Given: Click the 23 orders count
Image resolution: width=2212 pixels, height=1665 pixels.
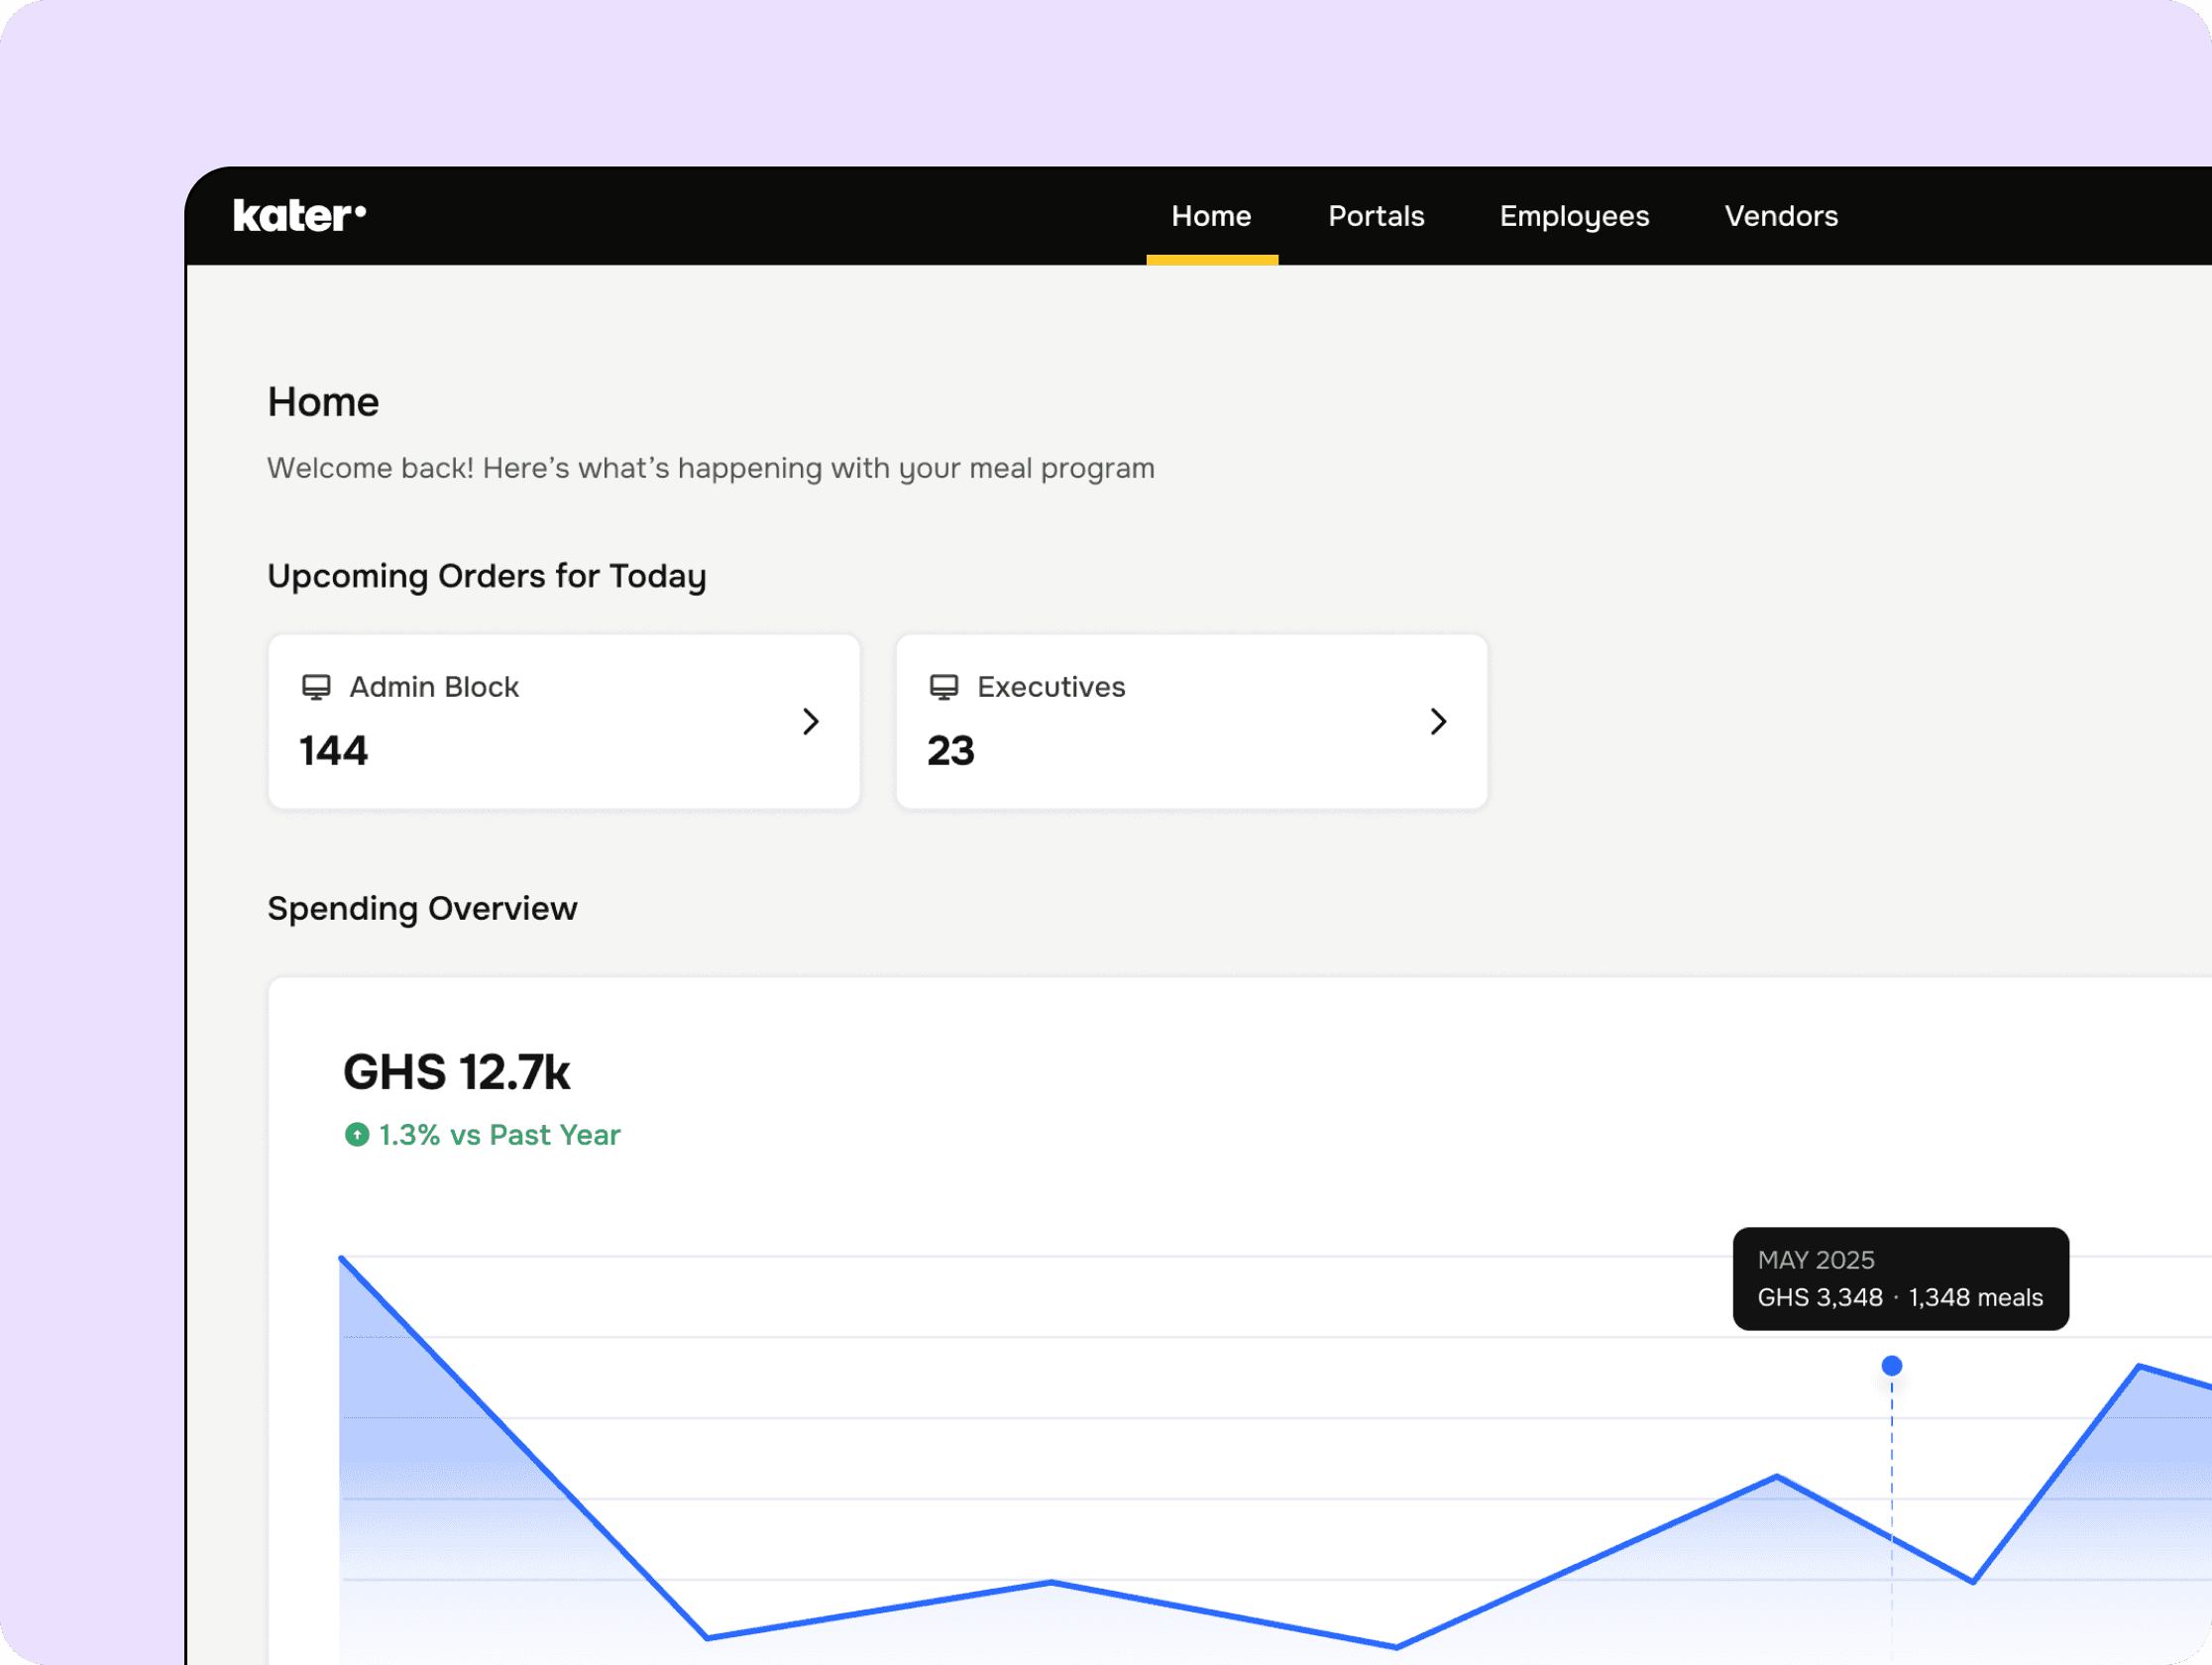Looking at the screenshot, I should (x=950, y=751).
